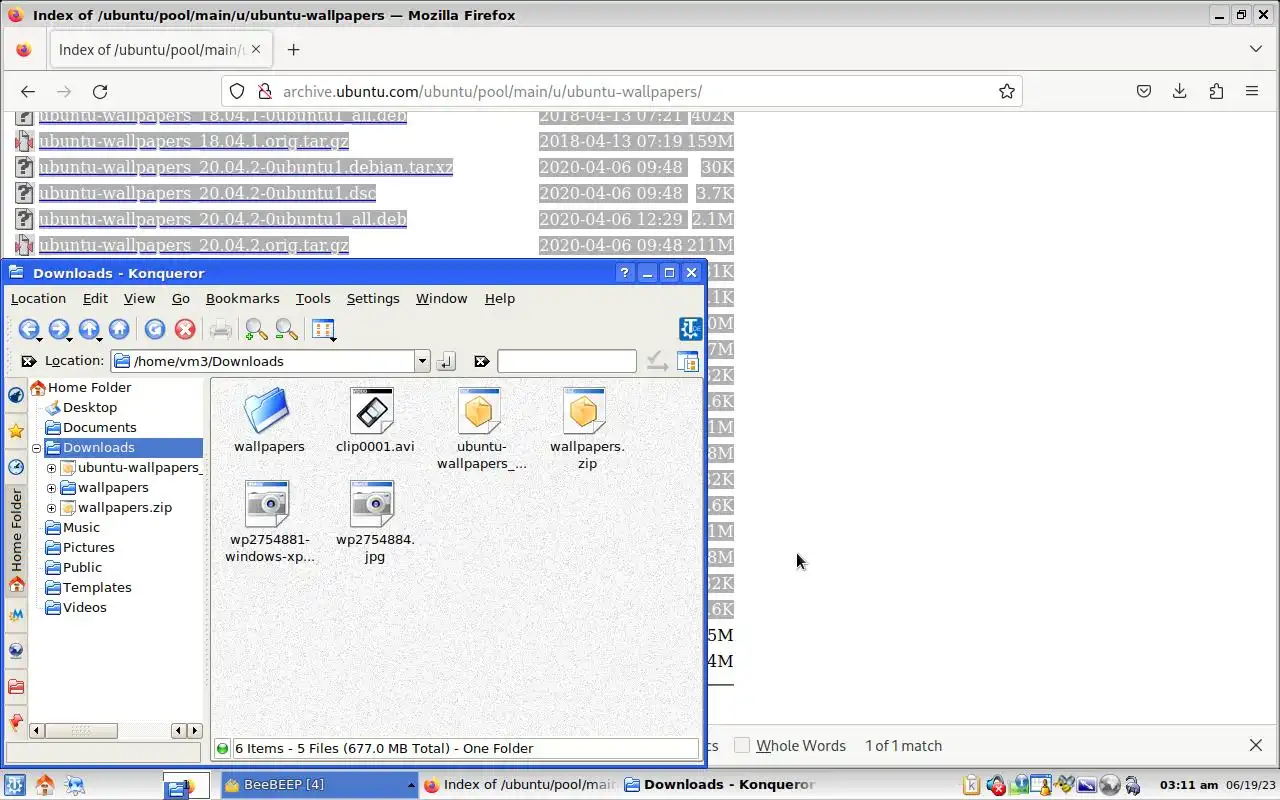Click Konqueror's Forward navigation arrow

[x=58, y=329]
